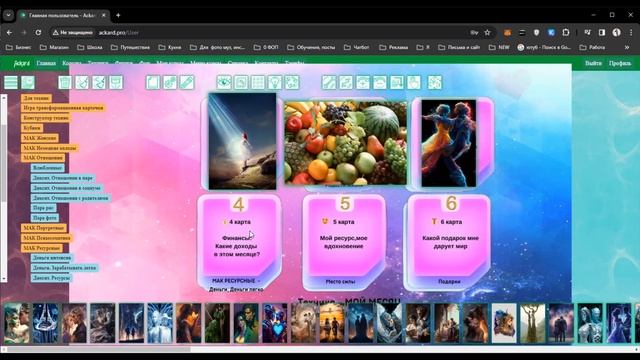This screenshot has height=360, width=640.
Task: Click the ruler-pencil toolbar icon
Action: click(x=187, y=82)
